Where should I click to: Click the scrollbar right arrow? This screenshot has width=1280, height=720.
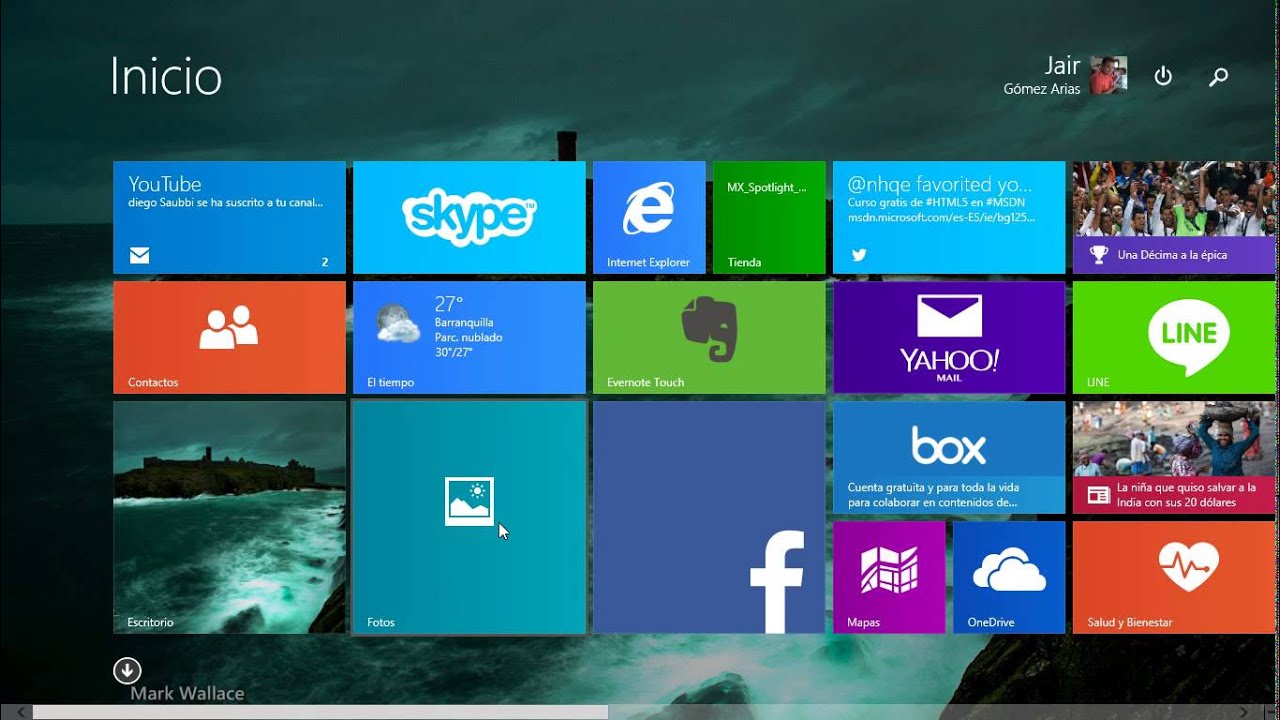pos(1244,712)
